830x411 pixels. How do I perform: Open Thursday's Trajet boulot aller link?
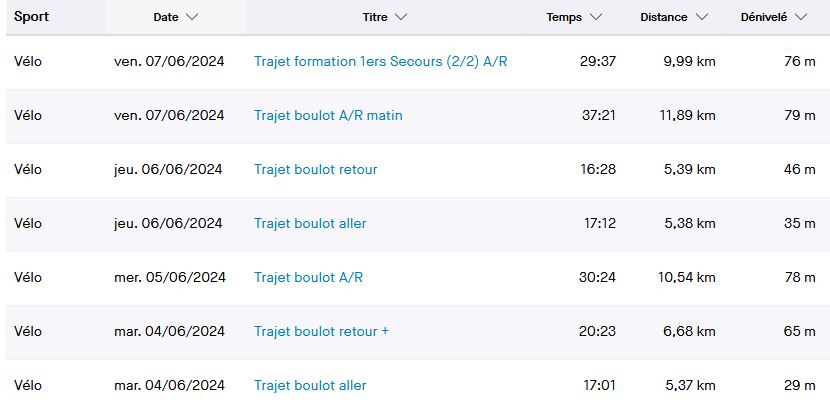click(310, 224)
